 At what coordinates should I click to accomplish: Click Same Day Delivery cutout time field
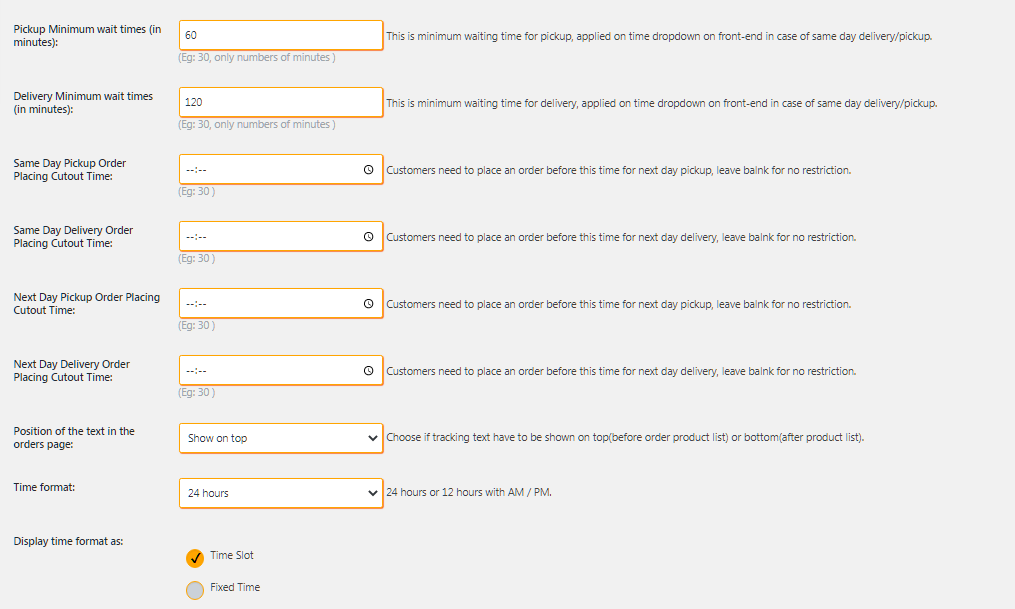click(281, 237)
